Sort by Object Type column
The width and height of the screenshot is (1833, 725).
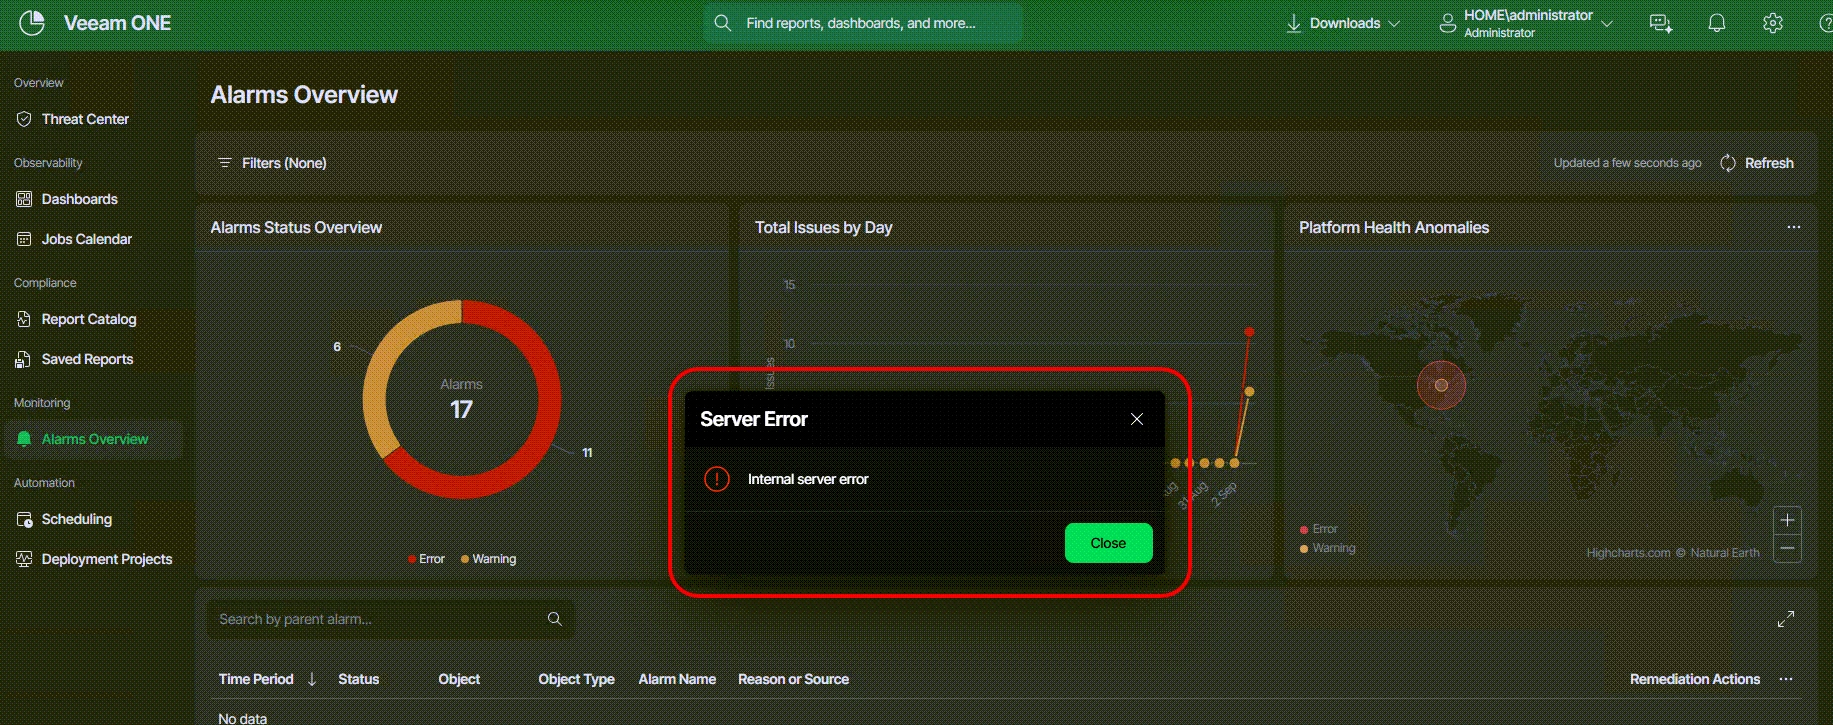click(576, 679)
